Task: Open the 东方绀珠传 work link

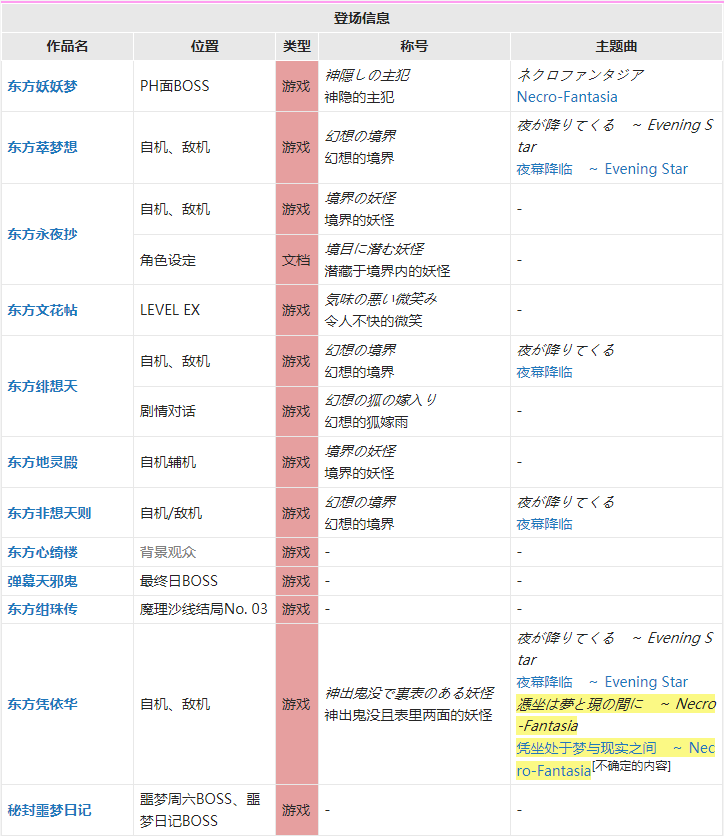Action: point(42,609)
